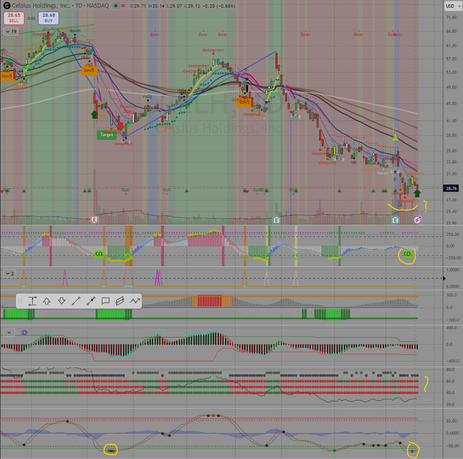
Task: Click the purple indicator settings circle icon
Action: pos(24,332)
